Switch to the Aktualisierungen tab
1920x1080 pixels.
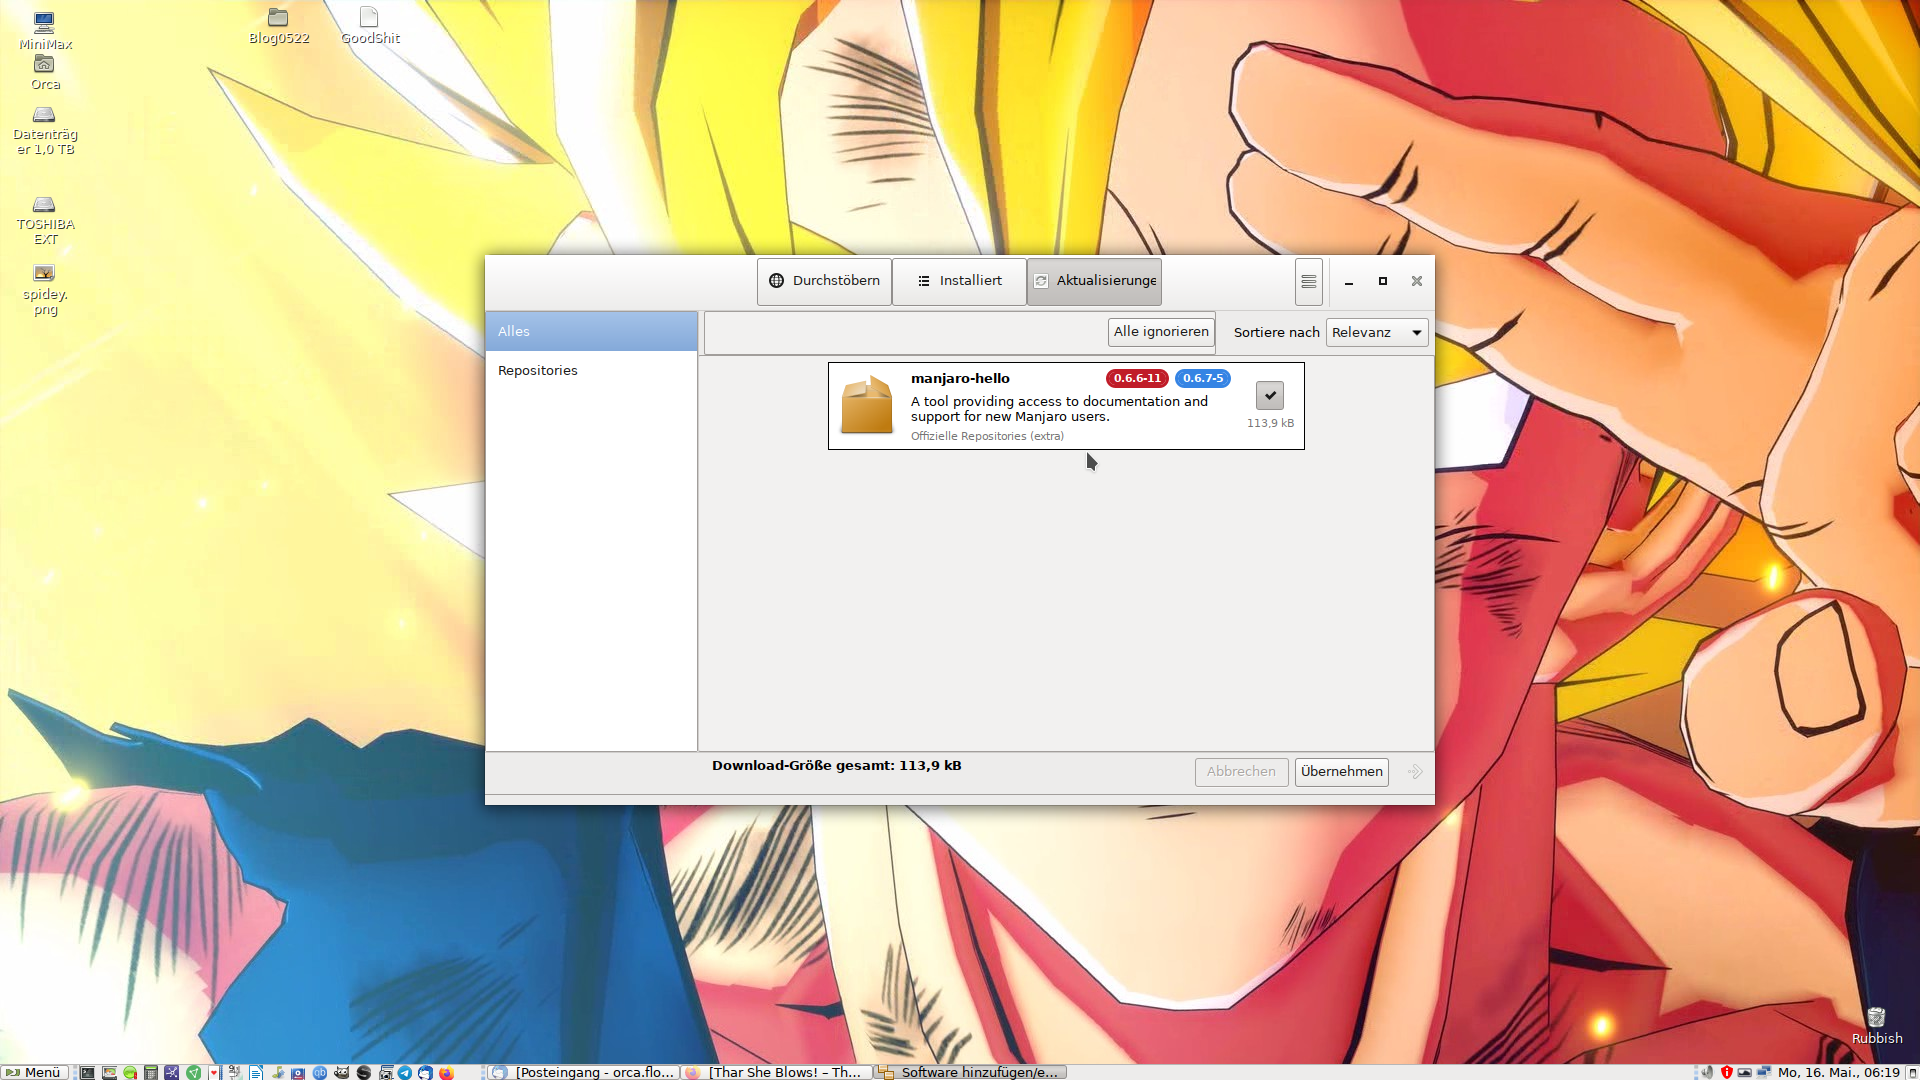tap(1094, 281)
